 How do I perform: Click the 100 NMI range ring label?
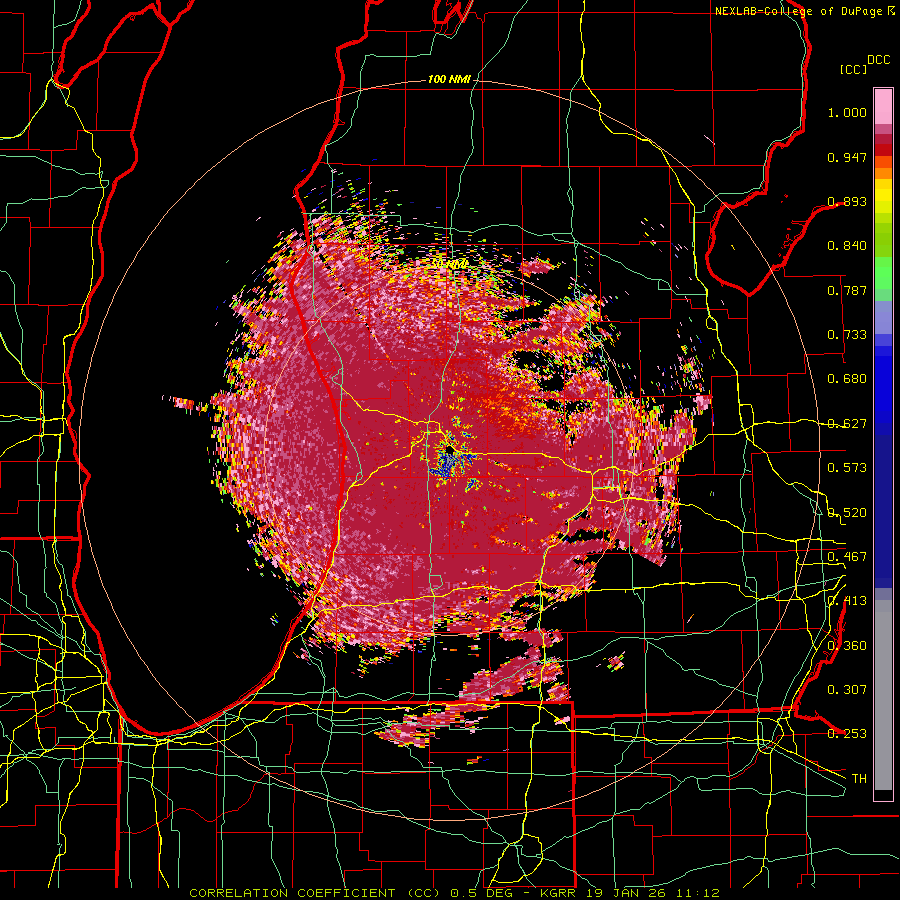(449, 79)
